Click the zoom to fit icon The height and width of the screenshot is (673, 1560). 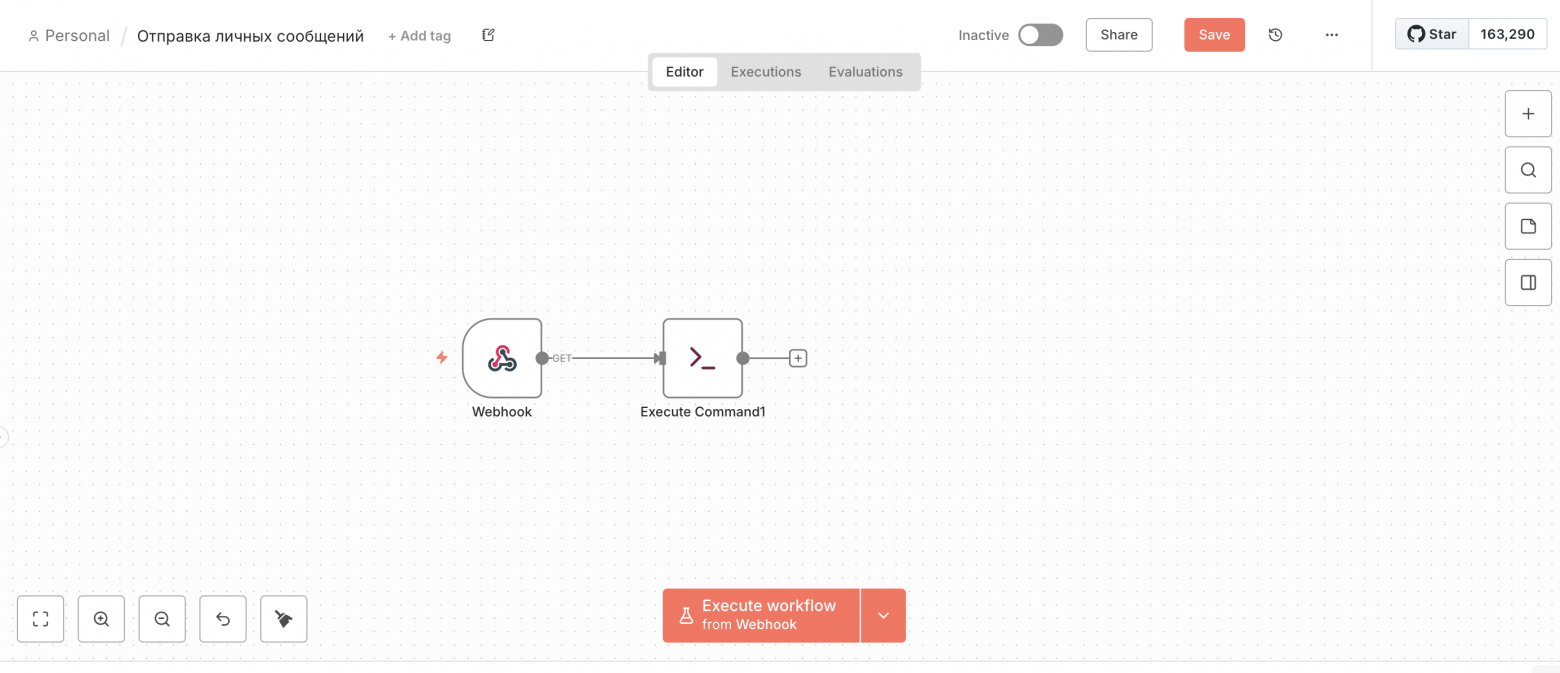point(41,619)
